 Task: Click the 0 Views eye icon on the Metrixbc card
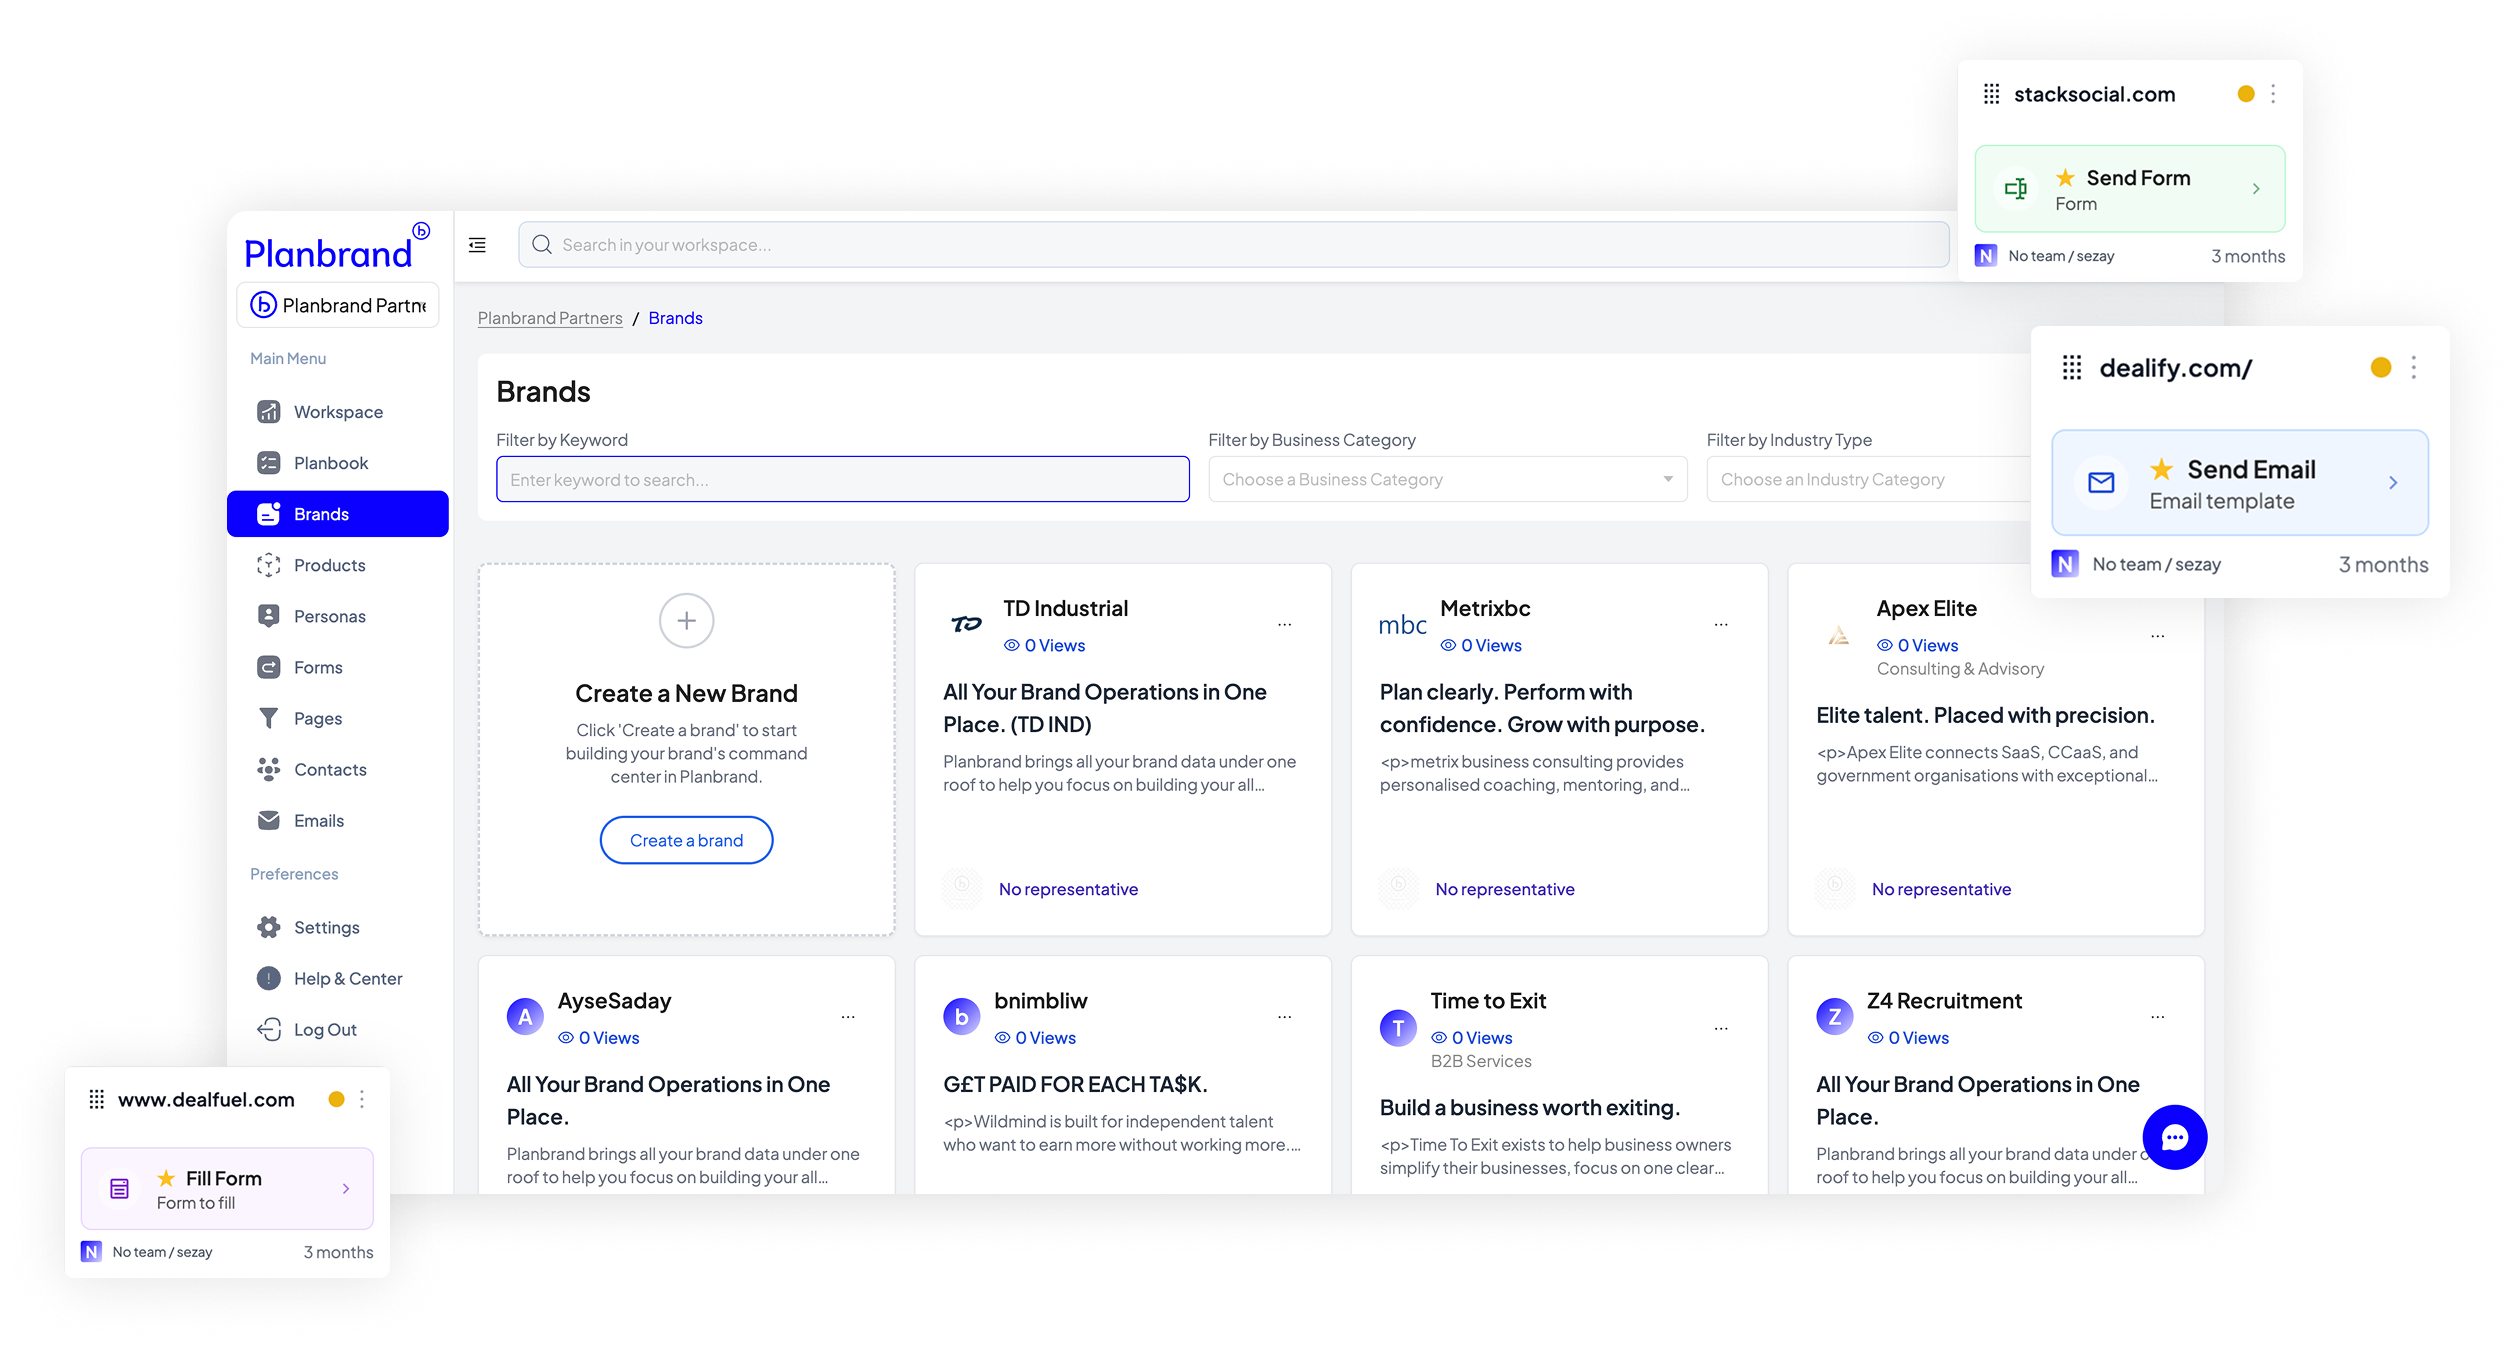[x=1447, y=646]
